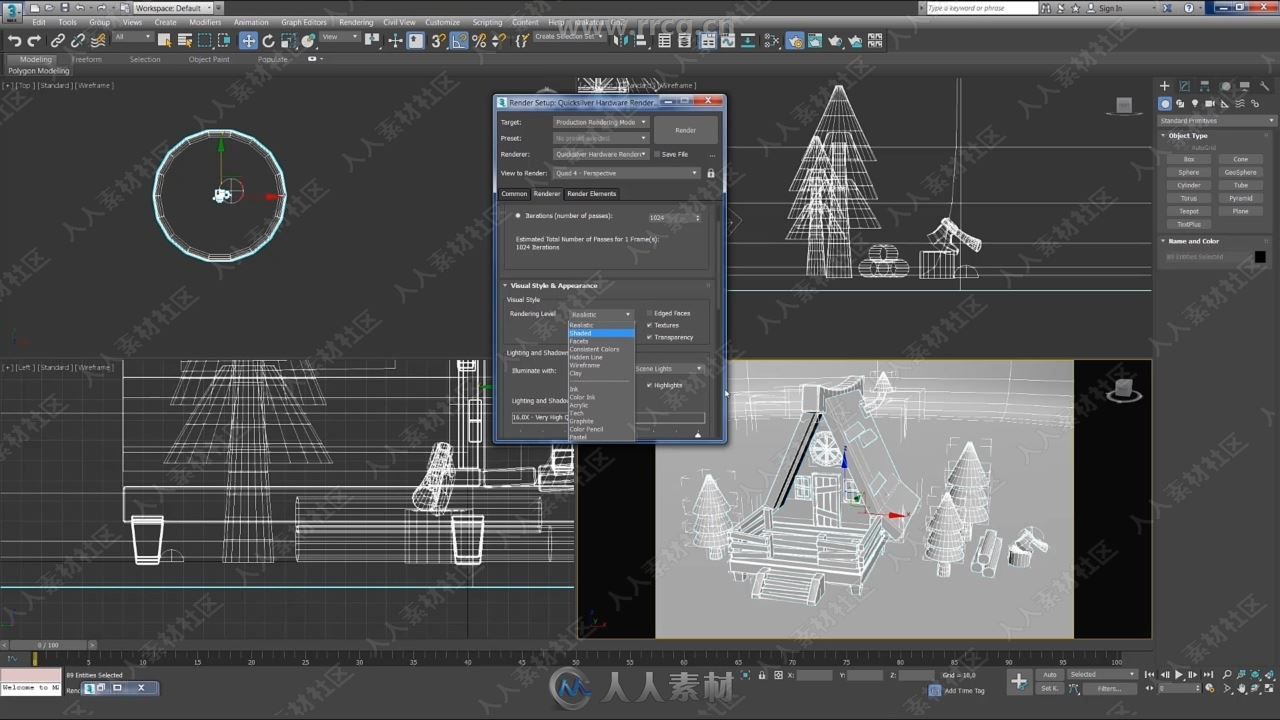Click the Render button
Viewport: 1280px width, 720px height.
pos(685,130)
